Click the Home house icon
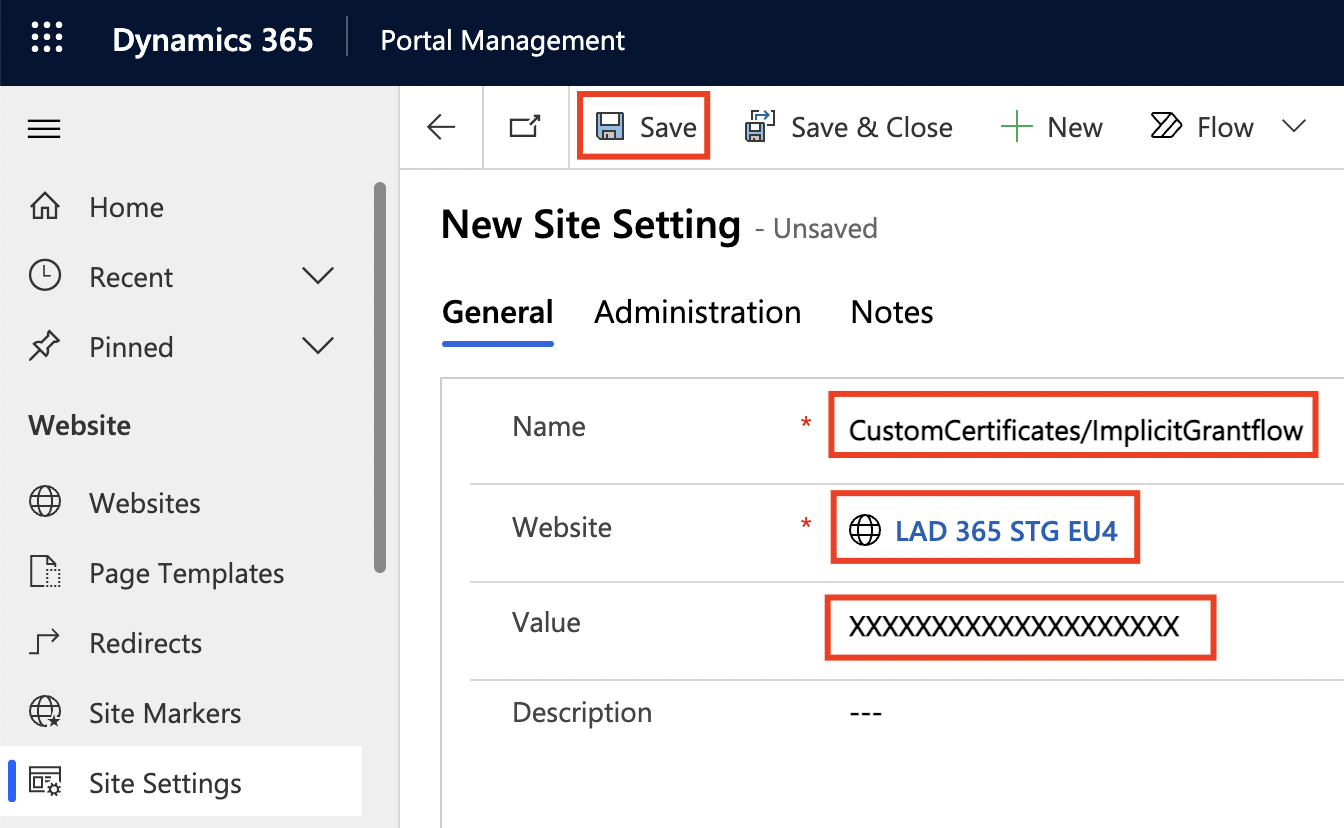The width and height of the screenshot is (1344, 828). [x=45, y=207]
